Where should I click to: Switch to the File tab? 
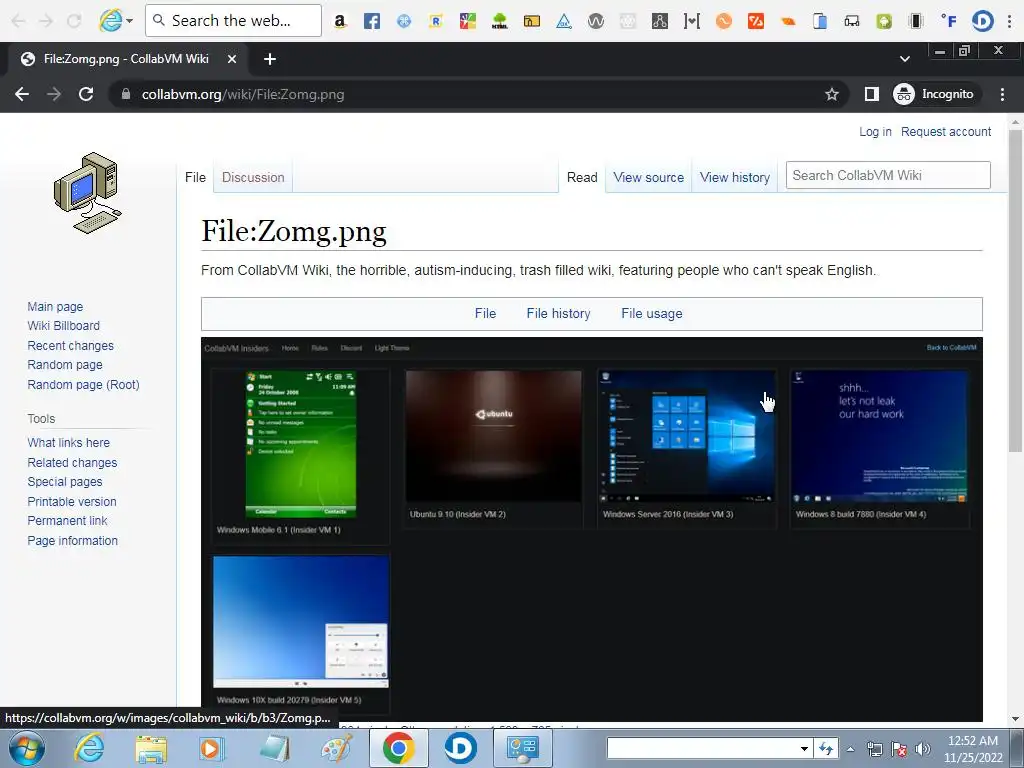click(x=195, y=177)
